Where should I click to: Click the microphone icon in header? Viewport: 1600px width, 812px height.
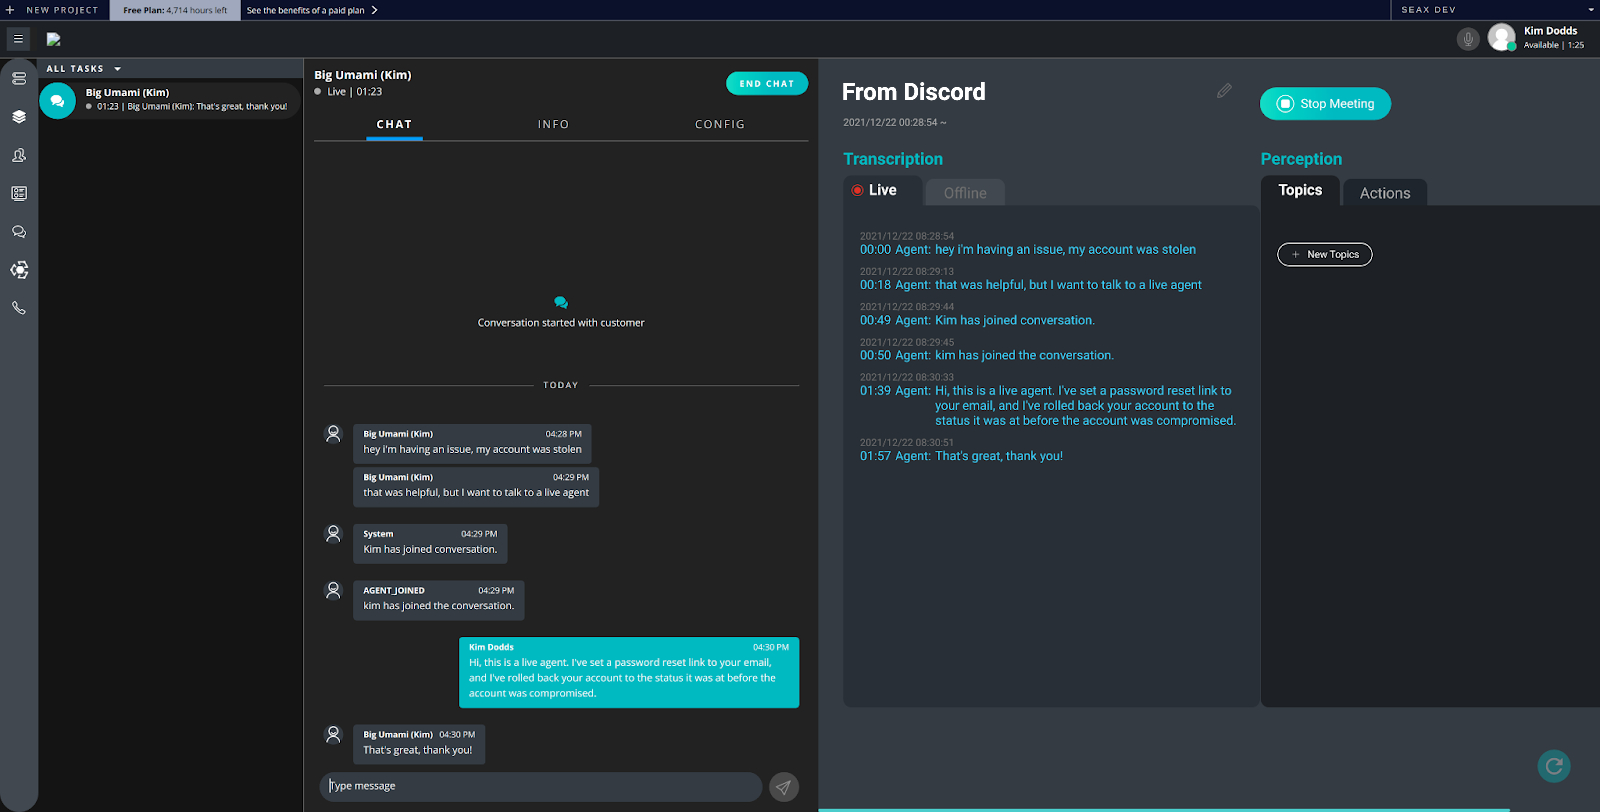1468,39
